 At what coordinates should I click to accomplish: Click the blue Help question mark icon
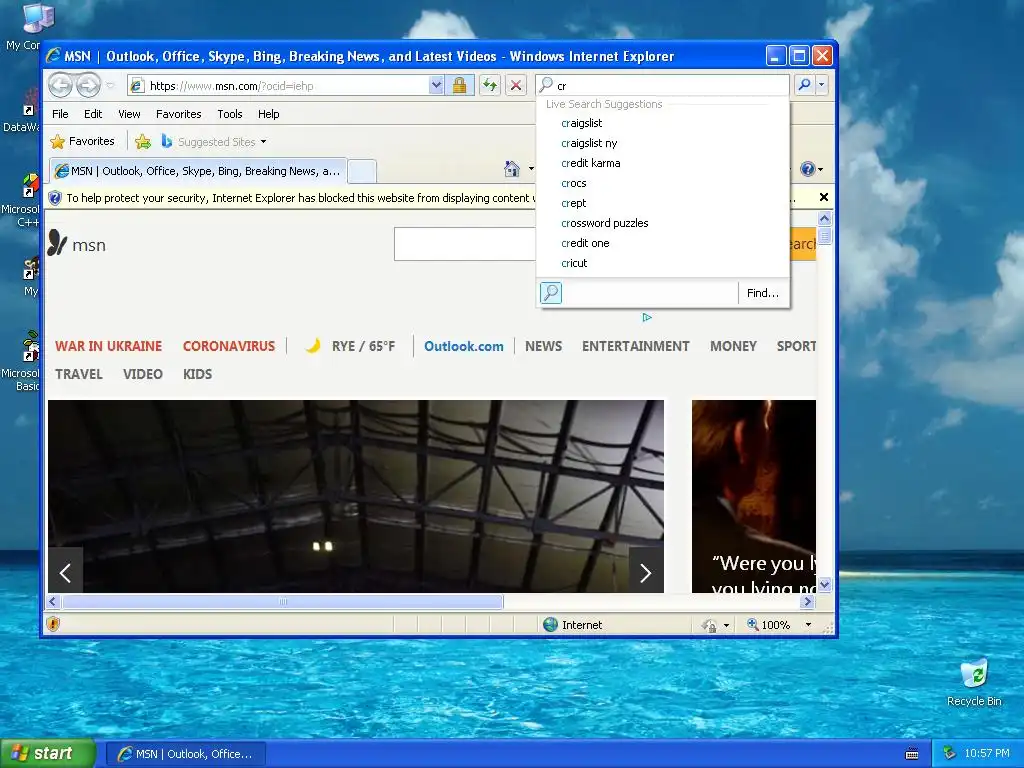point(808,169)
